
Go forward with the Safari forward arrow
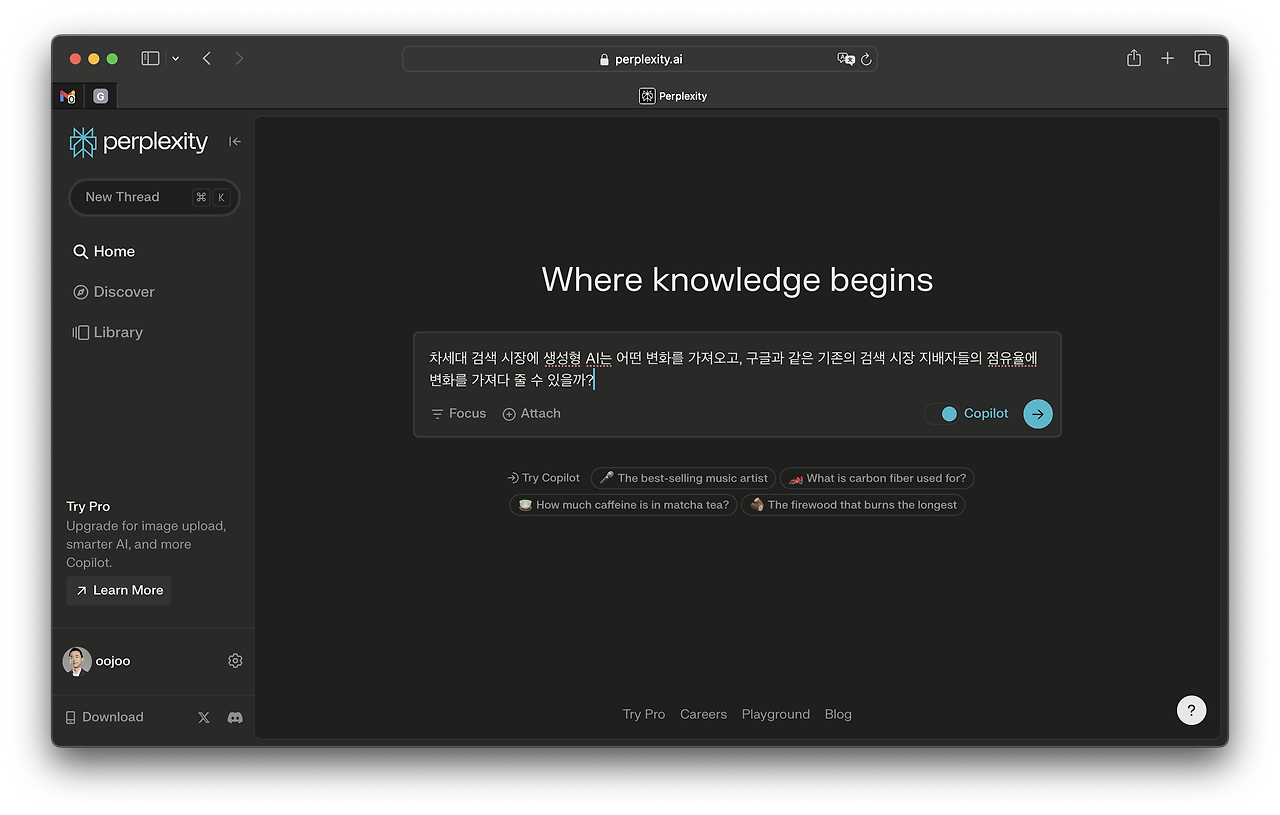point(239,59)
